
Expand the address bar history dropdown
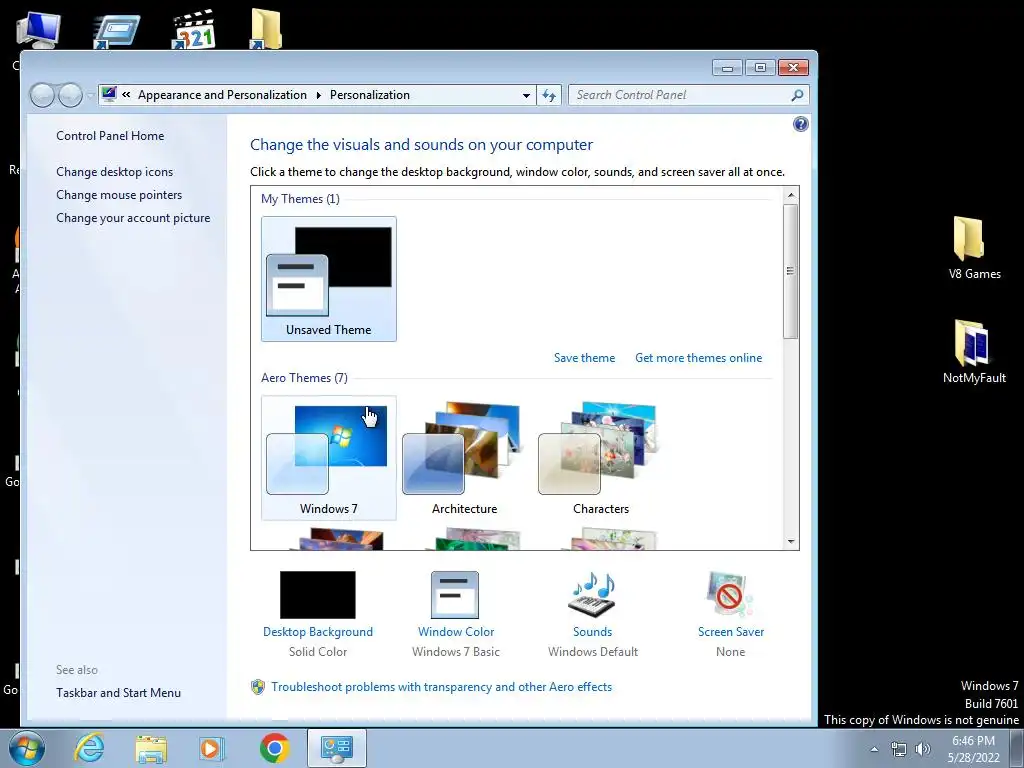(x=526, y=95)
